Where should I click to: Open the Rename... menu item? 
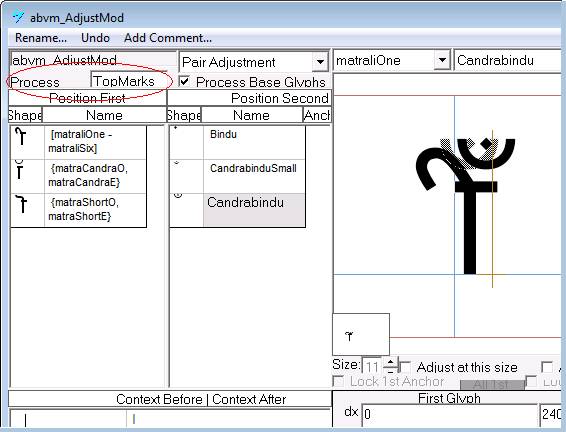pos(41,38)
